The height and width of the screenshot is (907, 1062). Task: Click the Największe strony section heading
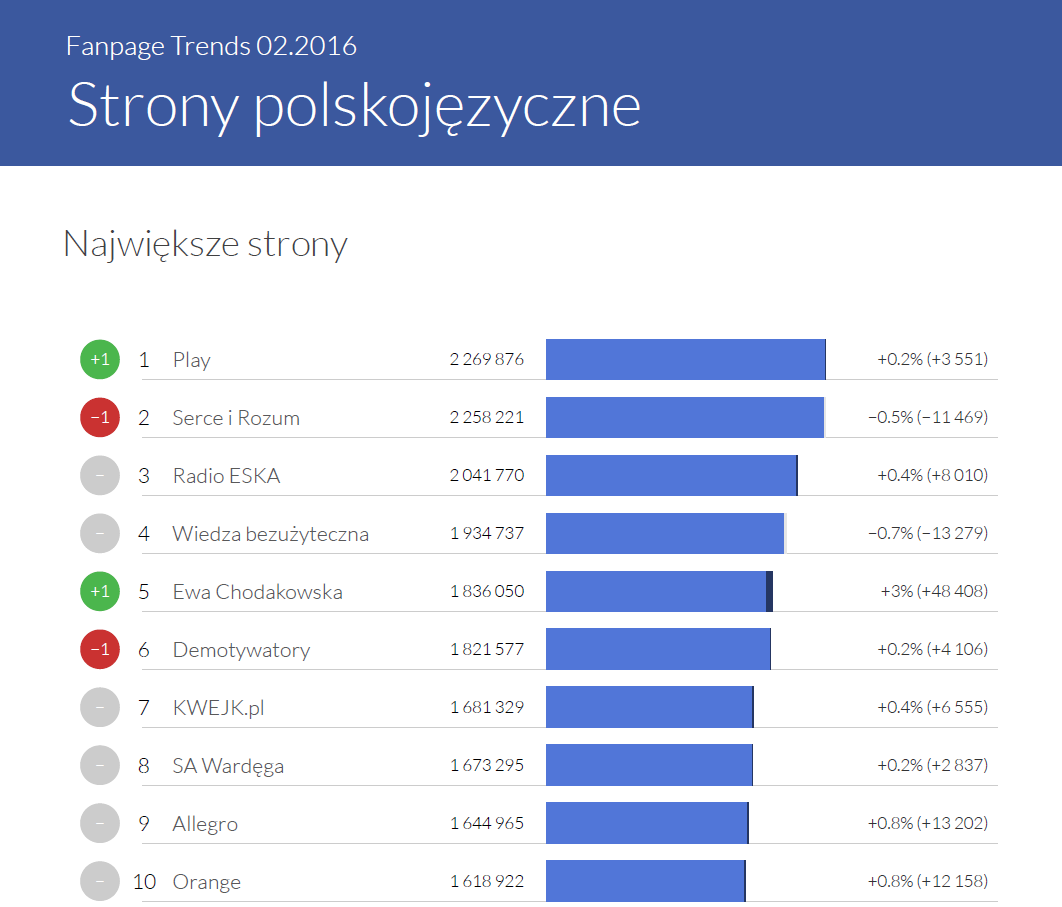[x=205, y=244]
